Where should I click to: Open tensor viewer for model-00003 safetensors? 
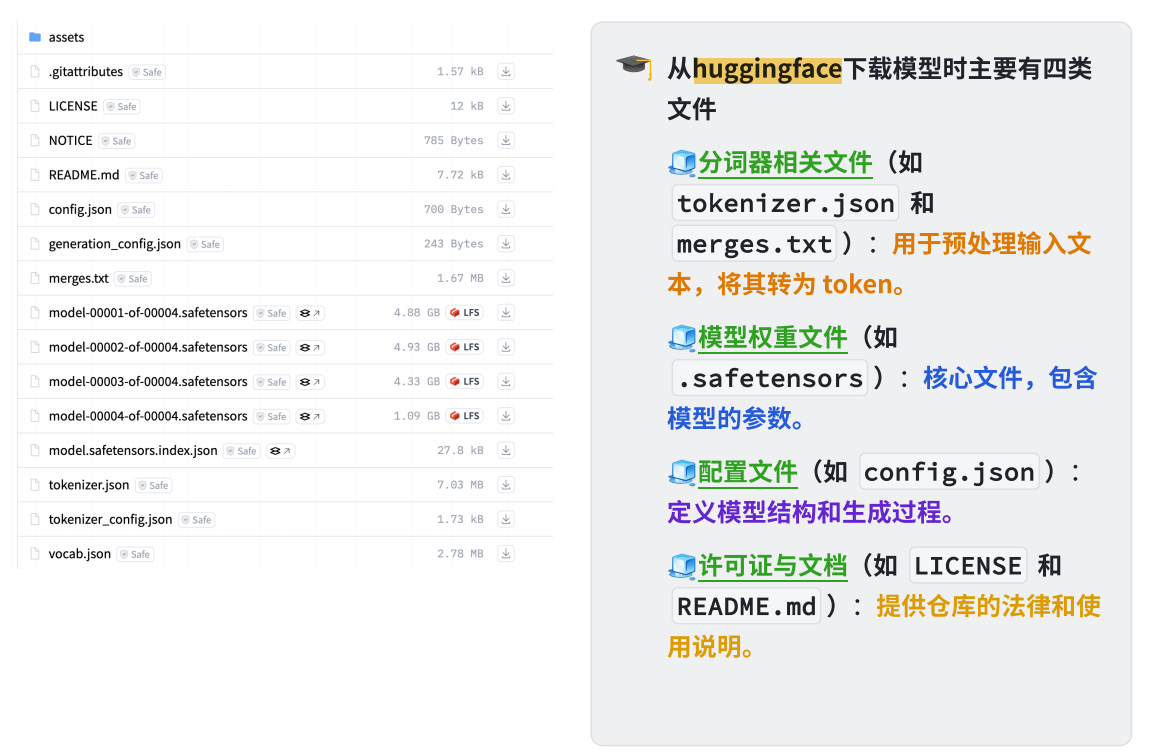[x=310, y=382]
